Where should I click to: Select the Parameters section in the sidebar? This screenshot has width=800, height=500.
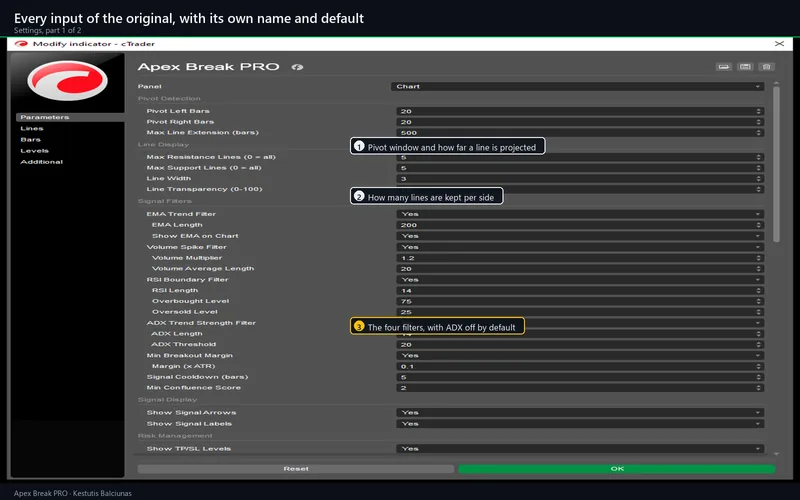point(70,117)
